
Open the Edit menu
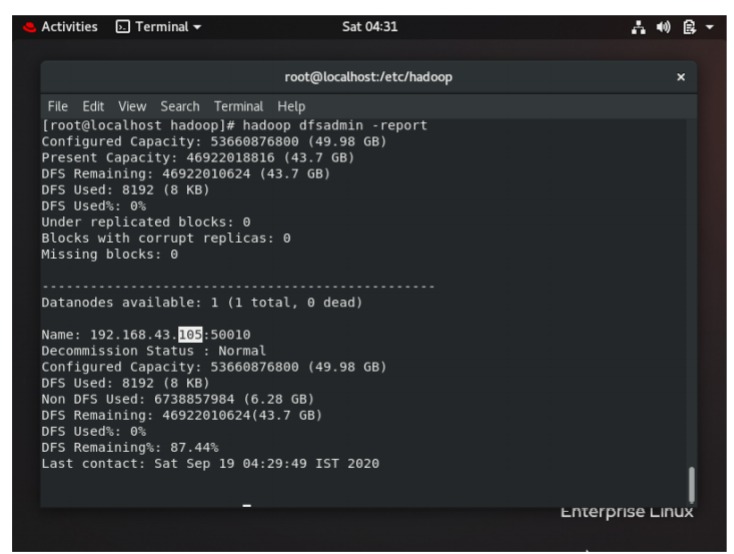click(x=93, y=106)
